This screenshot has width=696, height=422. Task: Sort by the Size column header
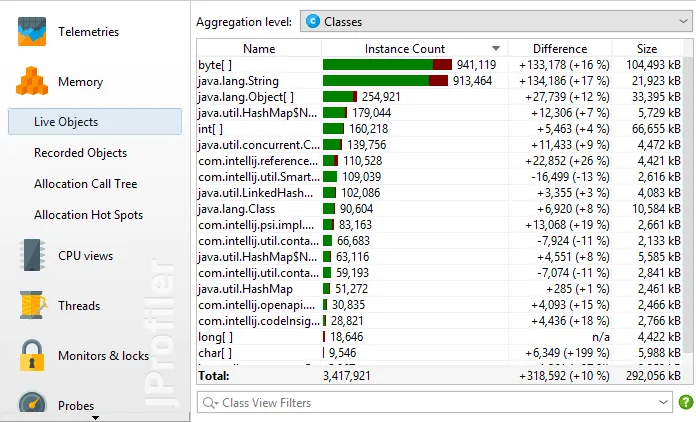click(647, 48)
